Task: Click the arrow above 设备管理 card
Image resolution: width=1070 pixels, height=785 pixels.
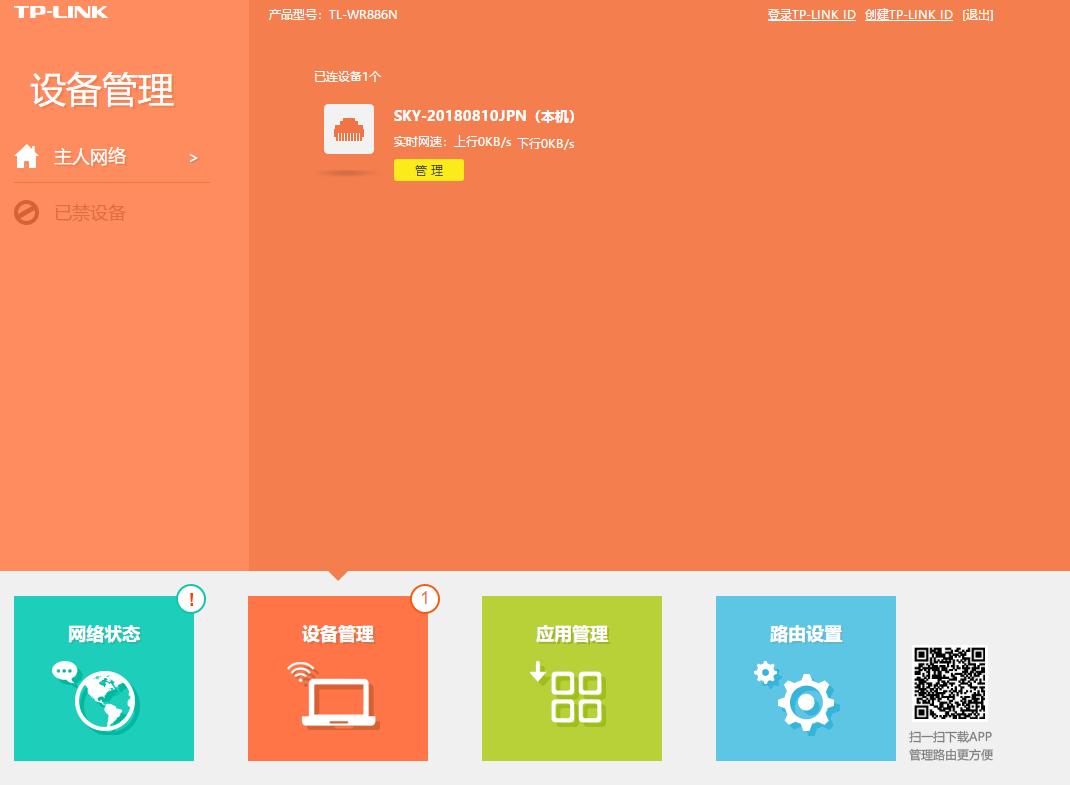Action: (337, 575)
